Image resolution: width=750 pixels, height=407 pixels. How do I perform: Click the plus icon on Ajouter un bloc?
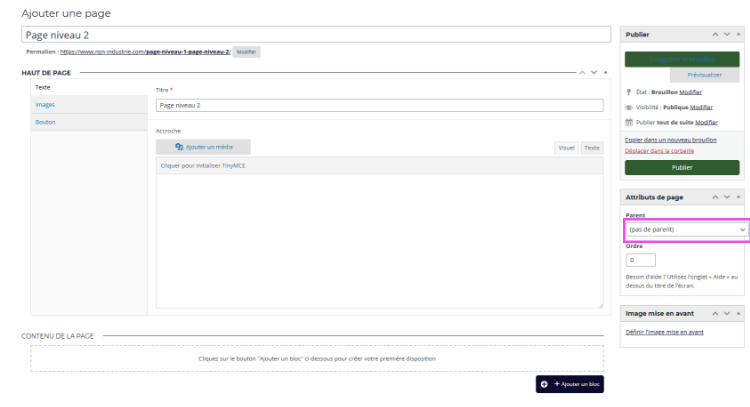[544, 384]
